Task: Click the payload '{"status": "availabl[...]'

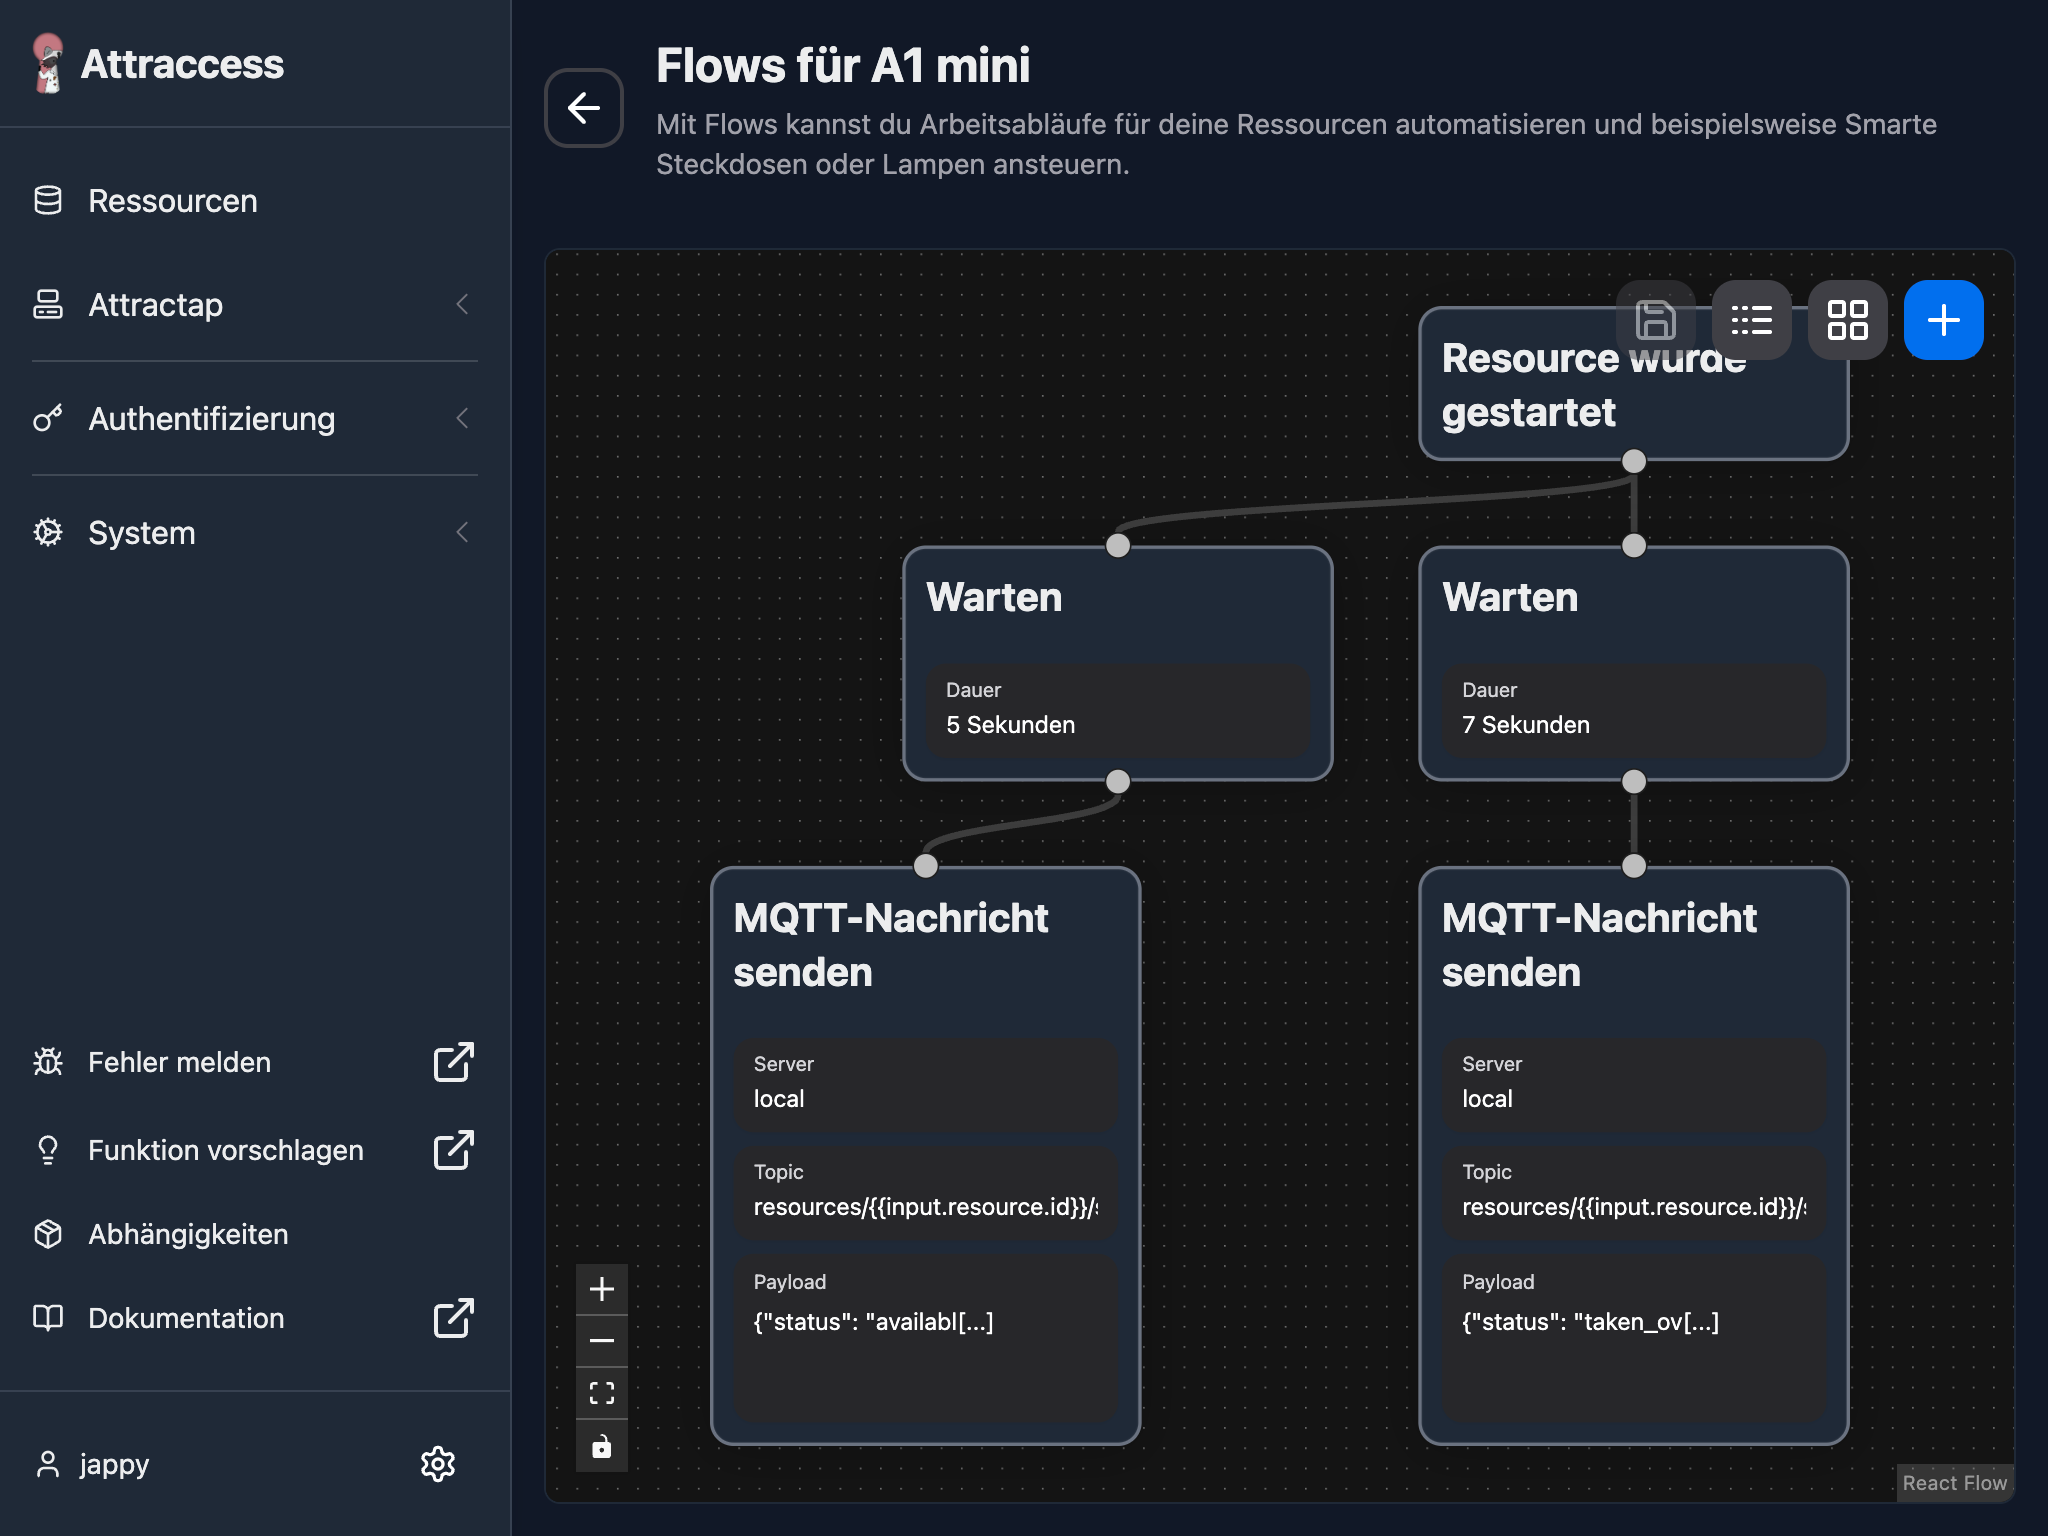Action: 873,1322
